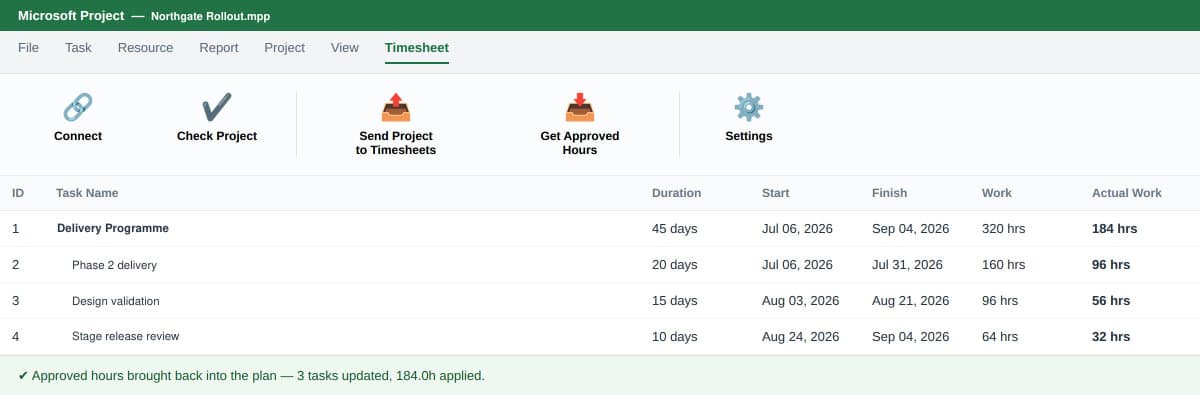Switch to the Task tab
The height and width of the screenshot is (395, 1200).
pos(78,47)
